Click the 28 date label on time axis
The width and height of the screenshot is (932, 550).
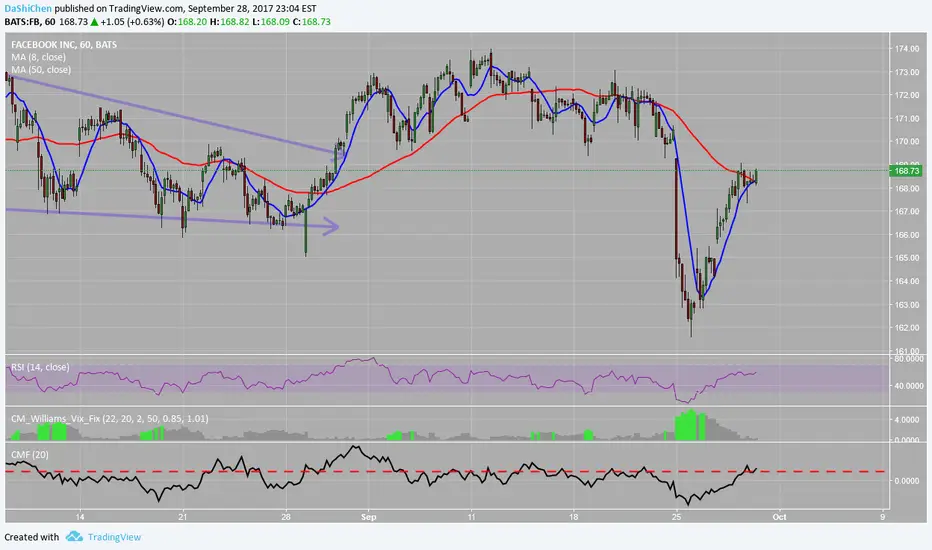click(x=286, y=517)
